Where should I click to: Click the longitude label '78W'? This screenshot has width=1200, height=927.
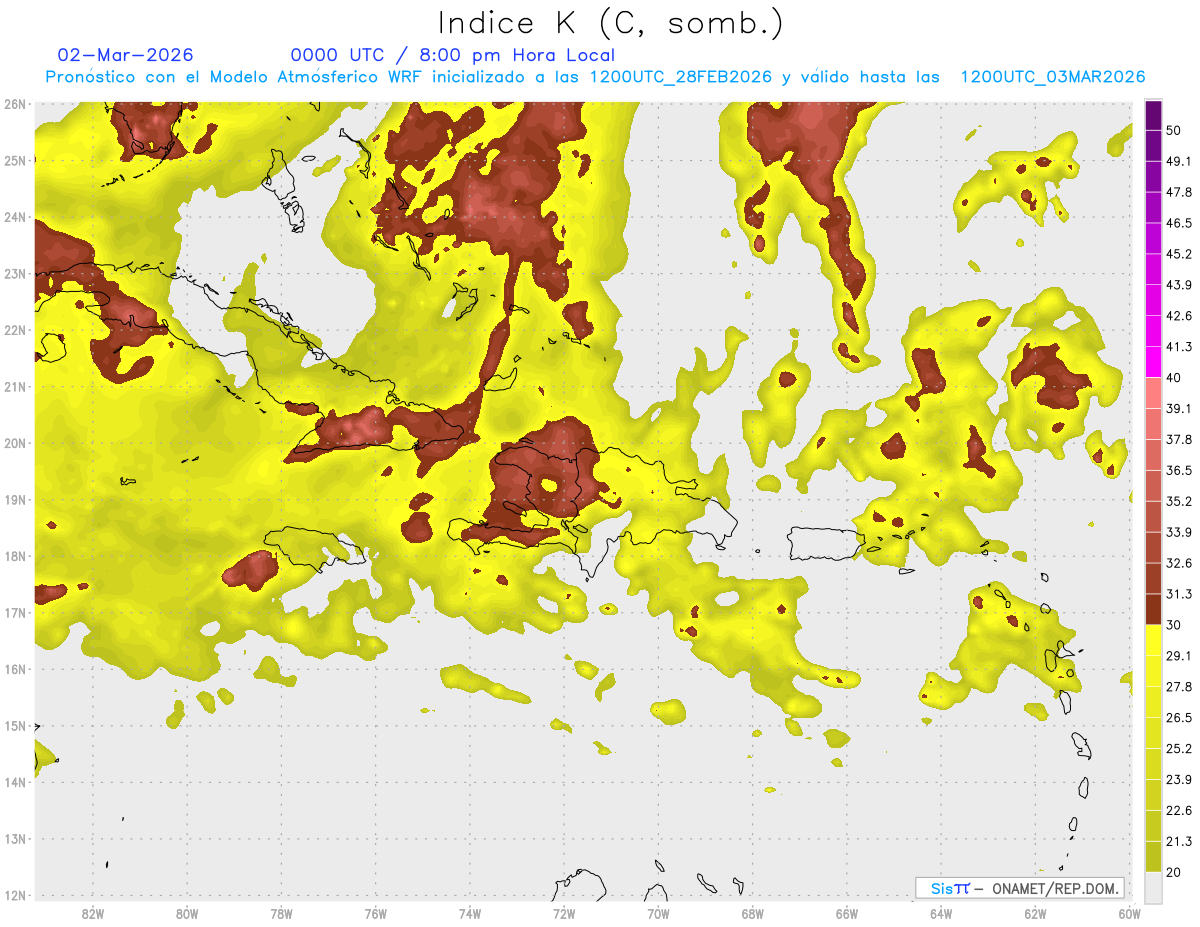click(281, 914)
